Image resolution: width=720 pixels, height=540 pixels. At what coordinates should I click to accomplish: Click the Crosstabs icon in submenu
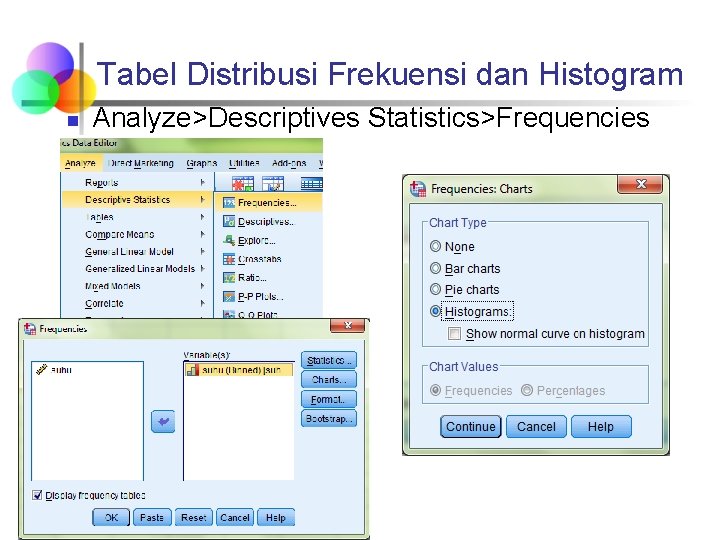[x=229, y=259]
